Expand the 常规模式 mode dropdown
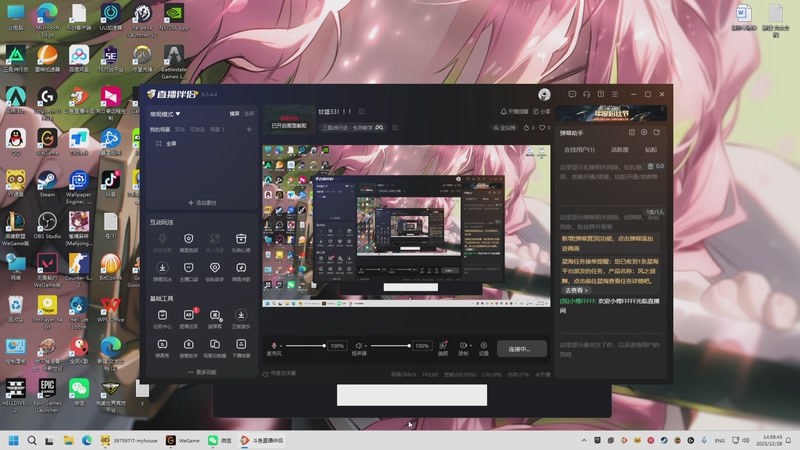Screen dimensions: 800x450 coord(165,114)
